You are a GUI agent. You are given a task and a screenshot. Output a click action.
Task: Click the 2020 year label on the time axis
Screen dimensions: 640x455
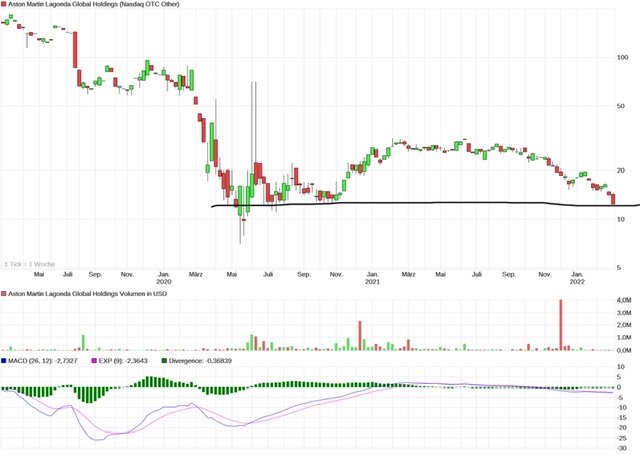coord(164,281)
